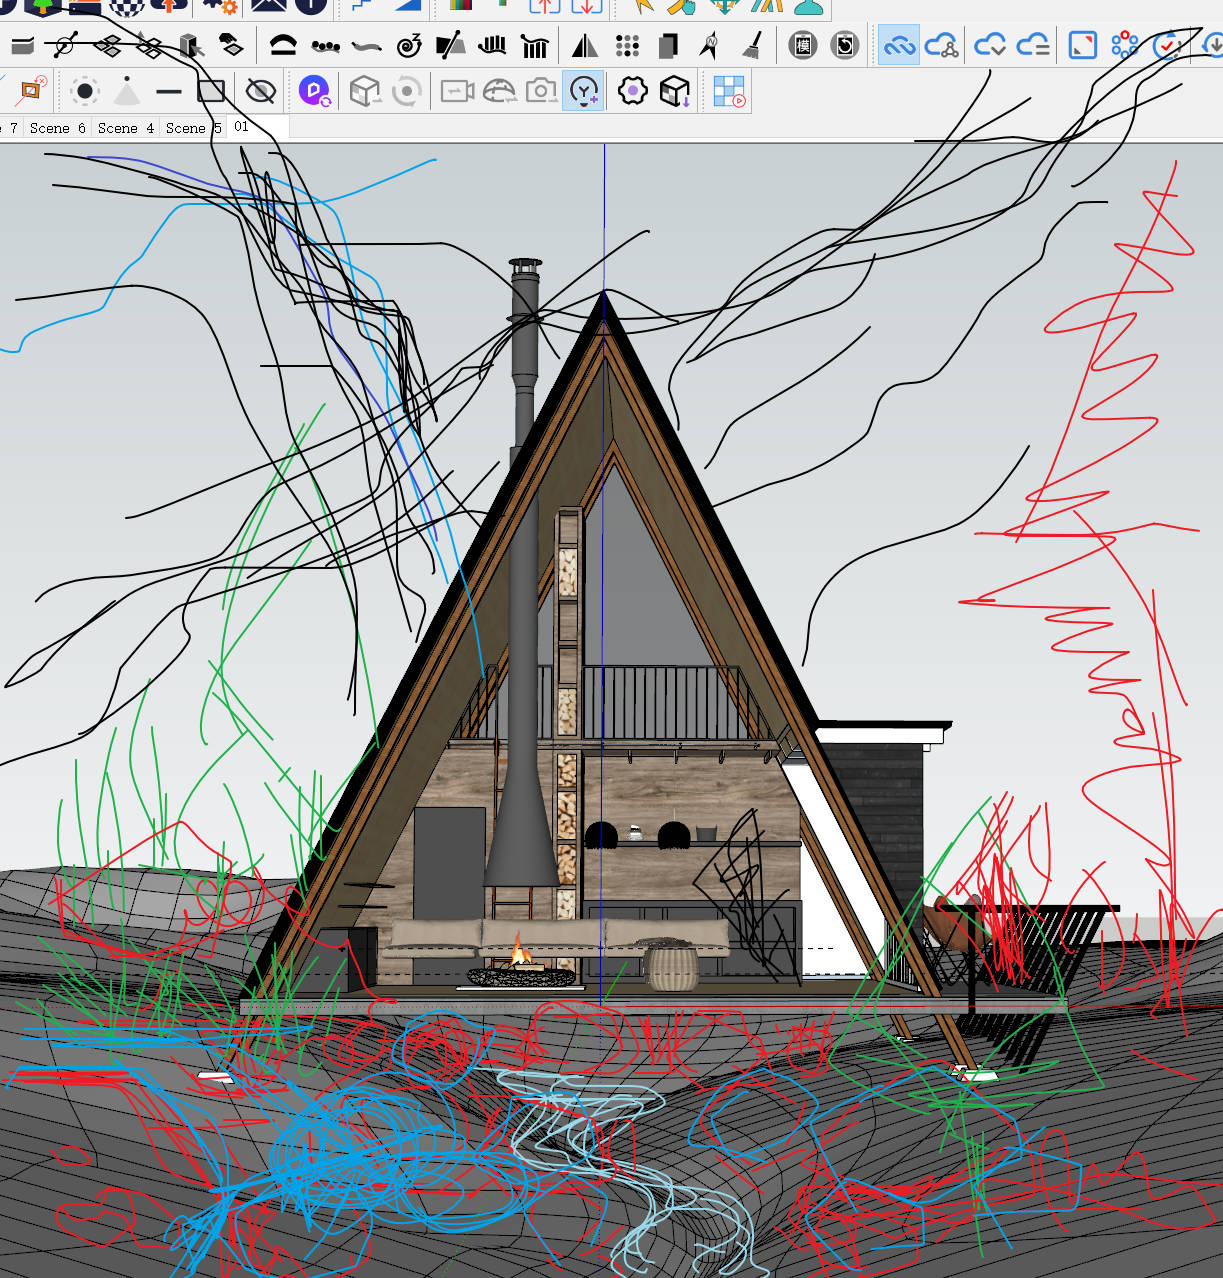The height and width of the screenshot is (1278, 1223).
Task: Click the north compass arrow icon
Action: [710, 46]
